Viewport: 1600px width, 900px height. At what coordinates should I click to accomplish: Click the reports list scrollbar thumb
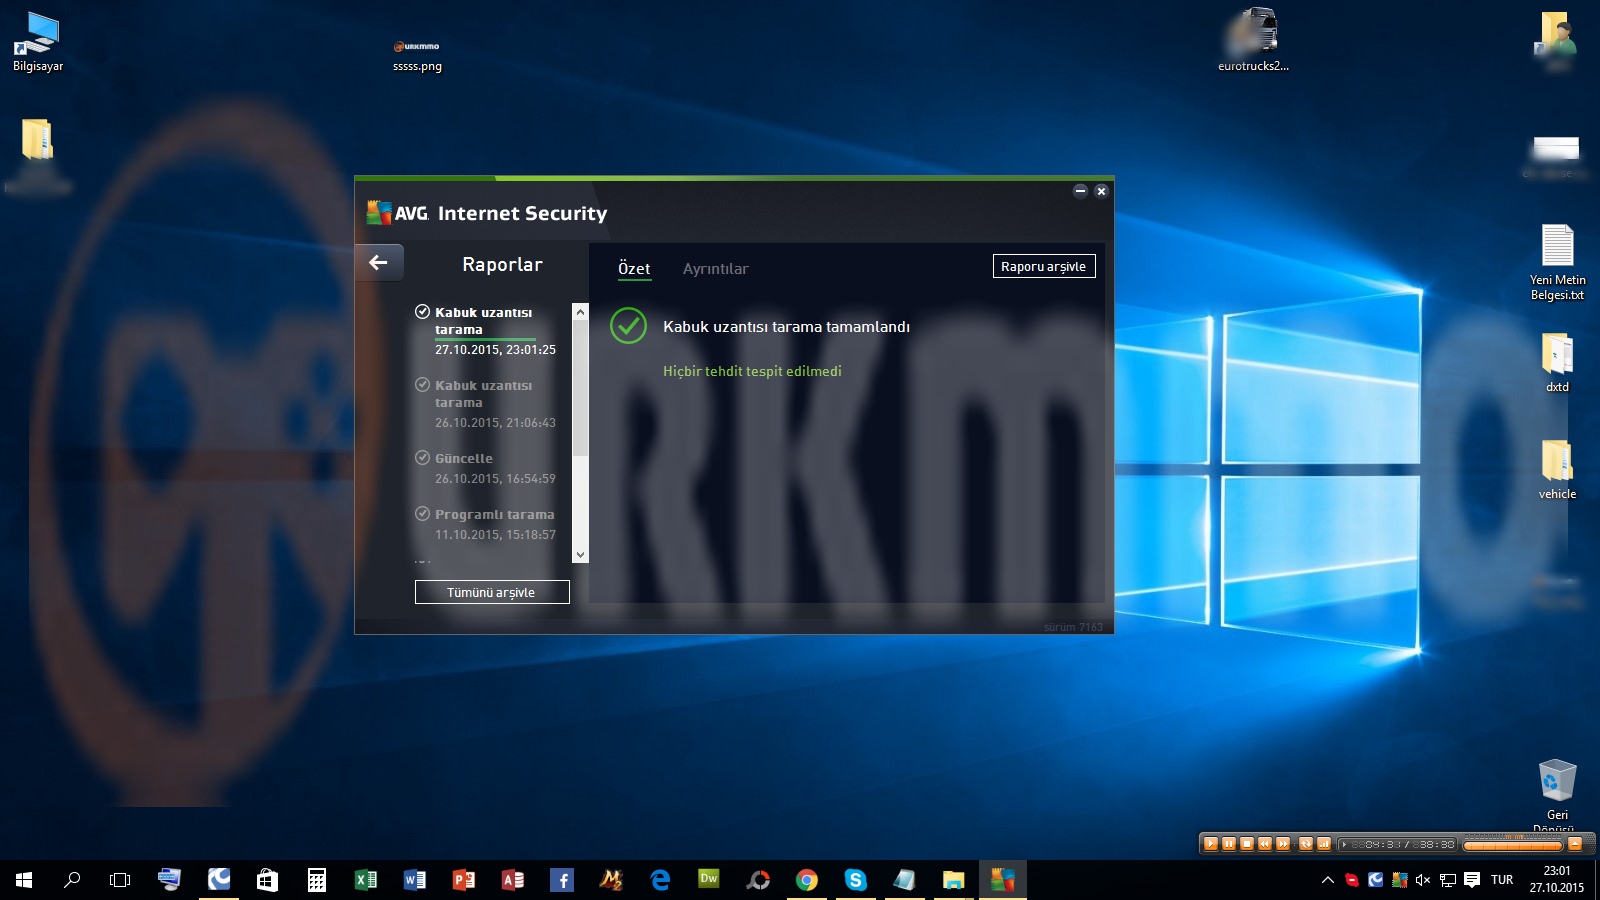click(580, 390)
